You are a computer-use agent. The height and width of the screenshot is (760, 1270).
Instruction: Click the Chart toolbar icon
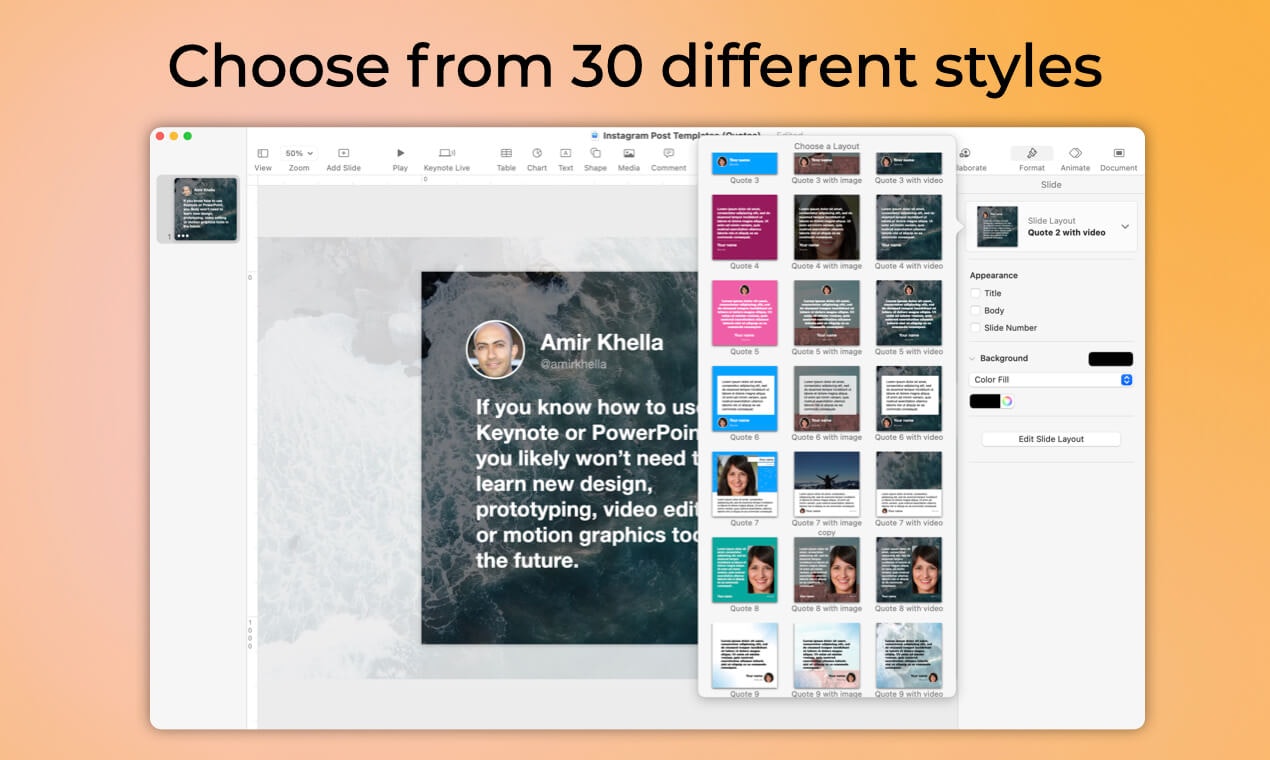537,153
